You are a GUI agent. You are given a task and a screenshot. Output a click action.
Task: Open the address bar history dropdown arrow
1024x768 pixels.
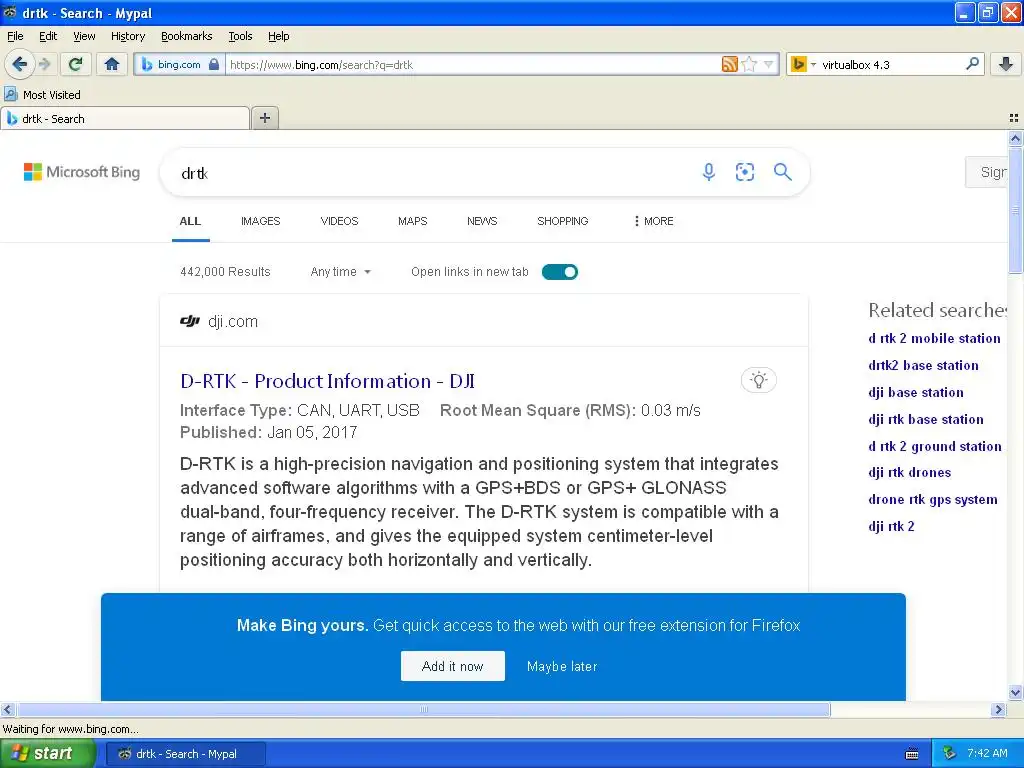[x=769, y=64]
